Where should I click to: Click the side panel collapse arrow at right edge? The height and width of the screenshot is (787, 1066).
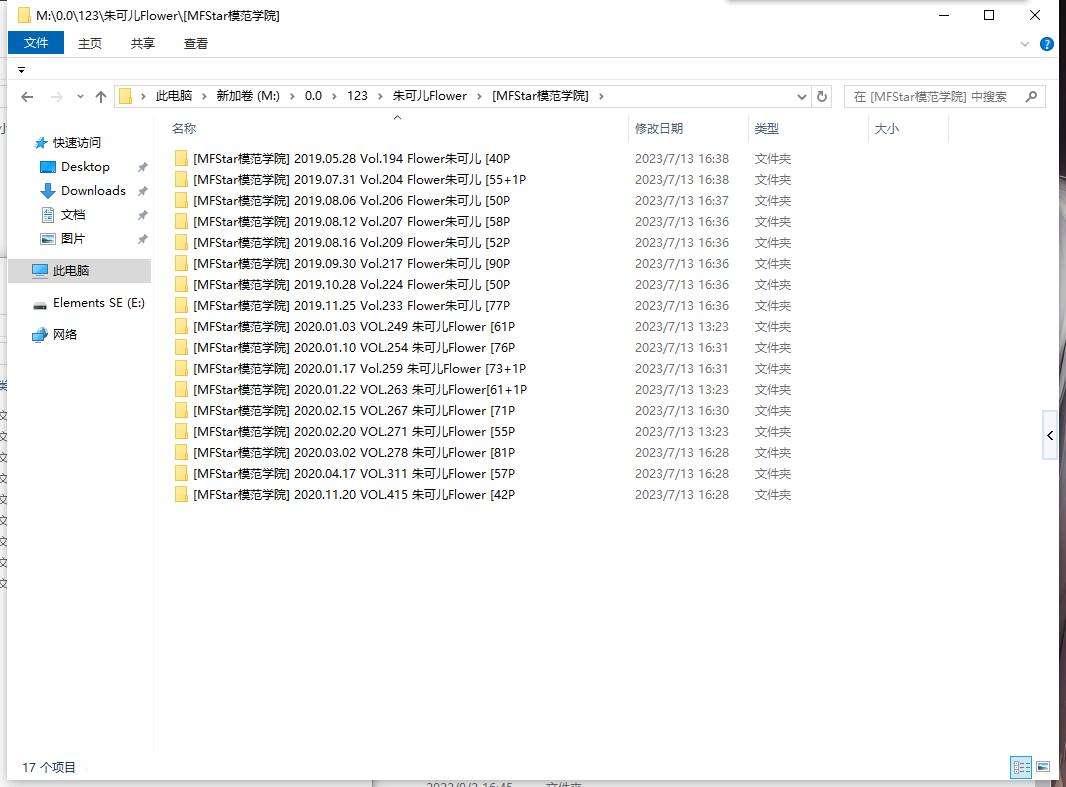pos(1050,436)
